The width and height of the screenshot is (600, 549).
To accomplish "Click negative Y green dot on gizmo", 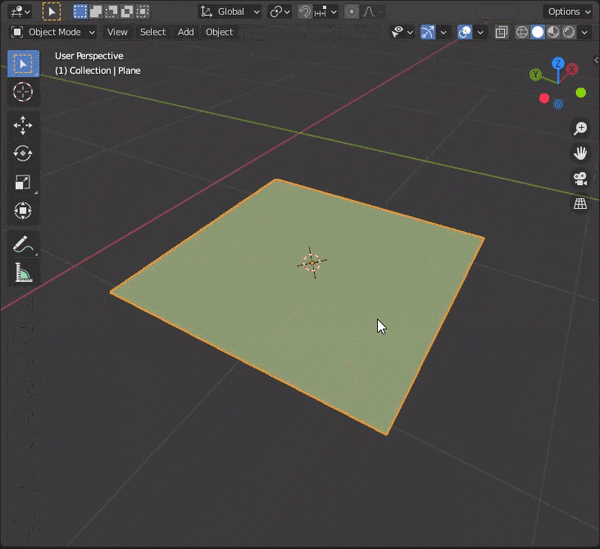I will pos(581,93).
